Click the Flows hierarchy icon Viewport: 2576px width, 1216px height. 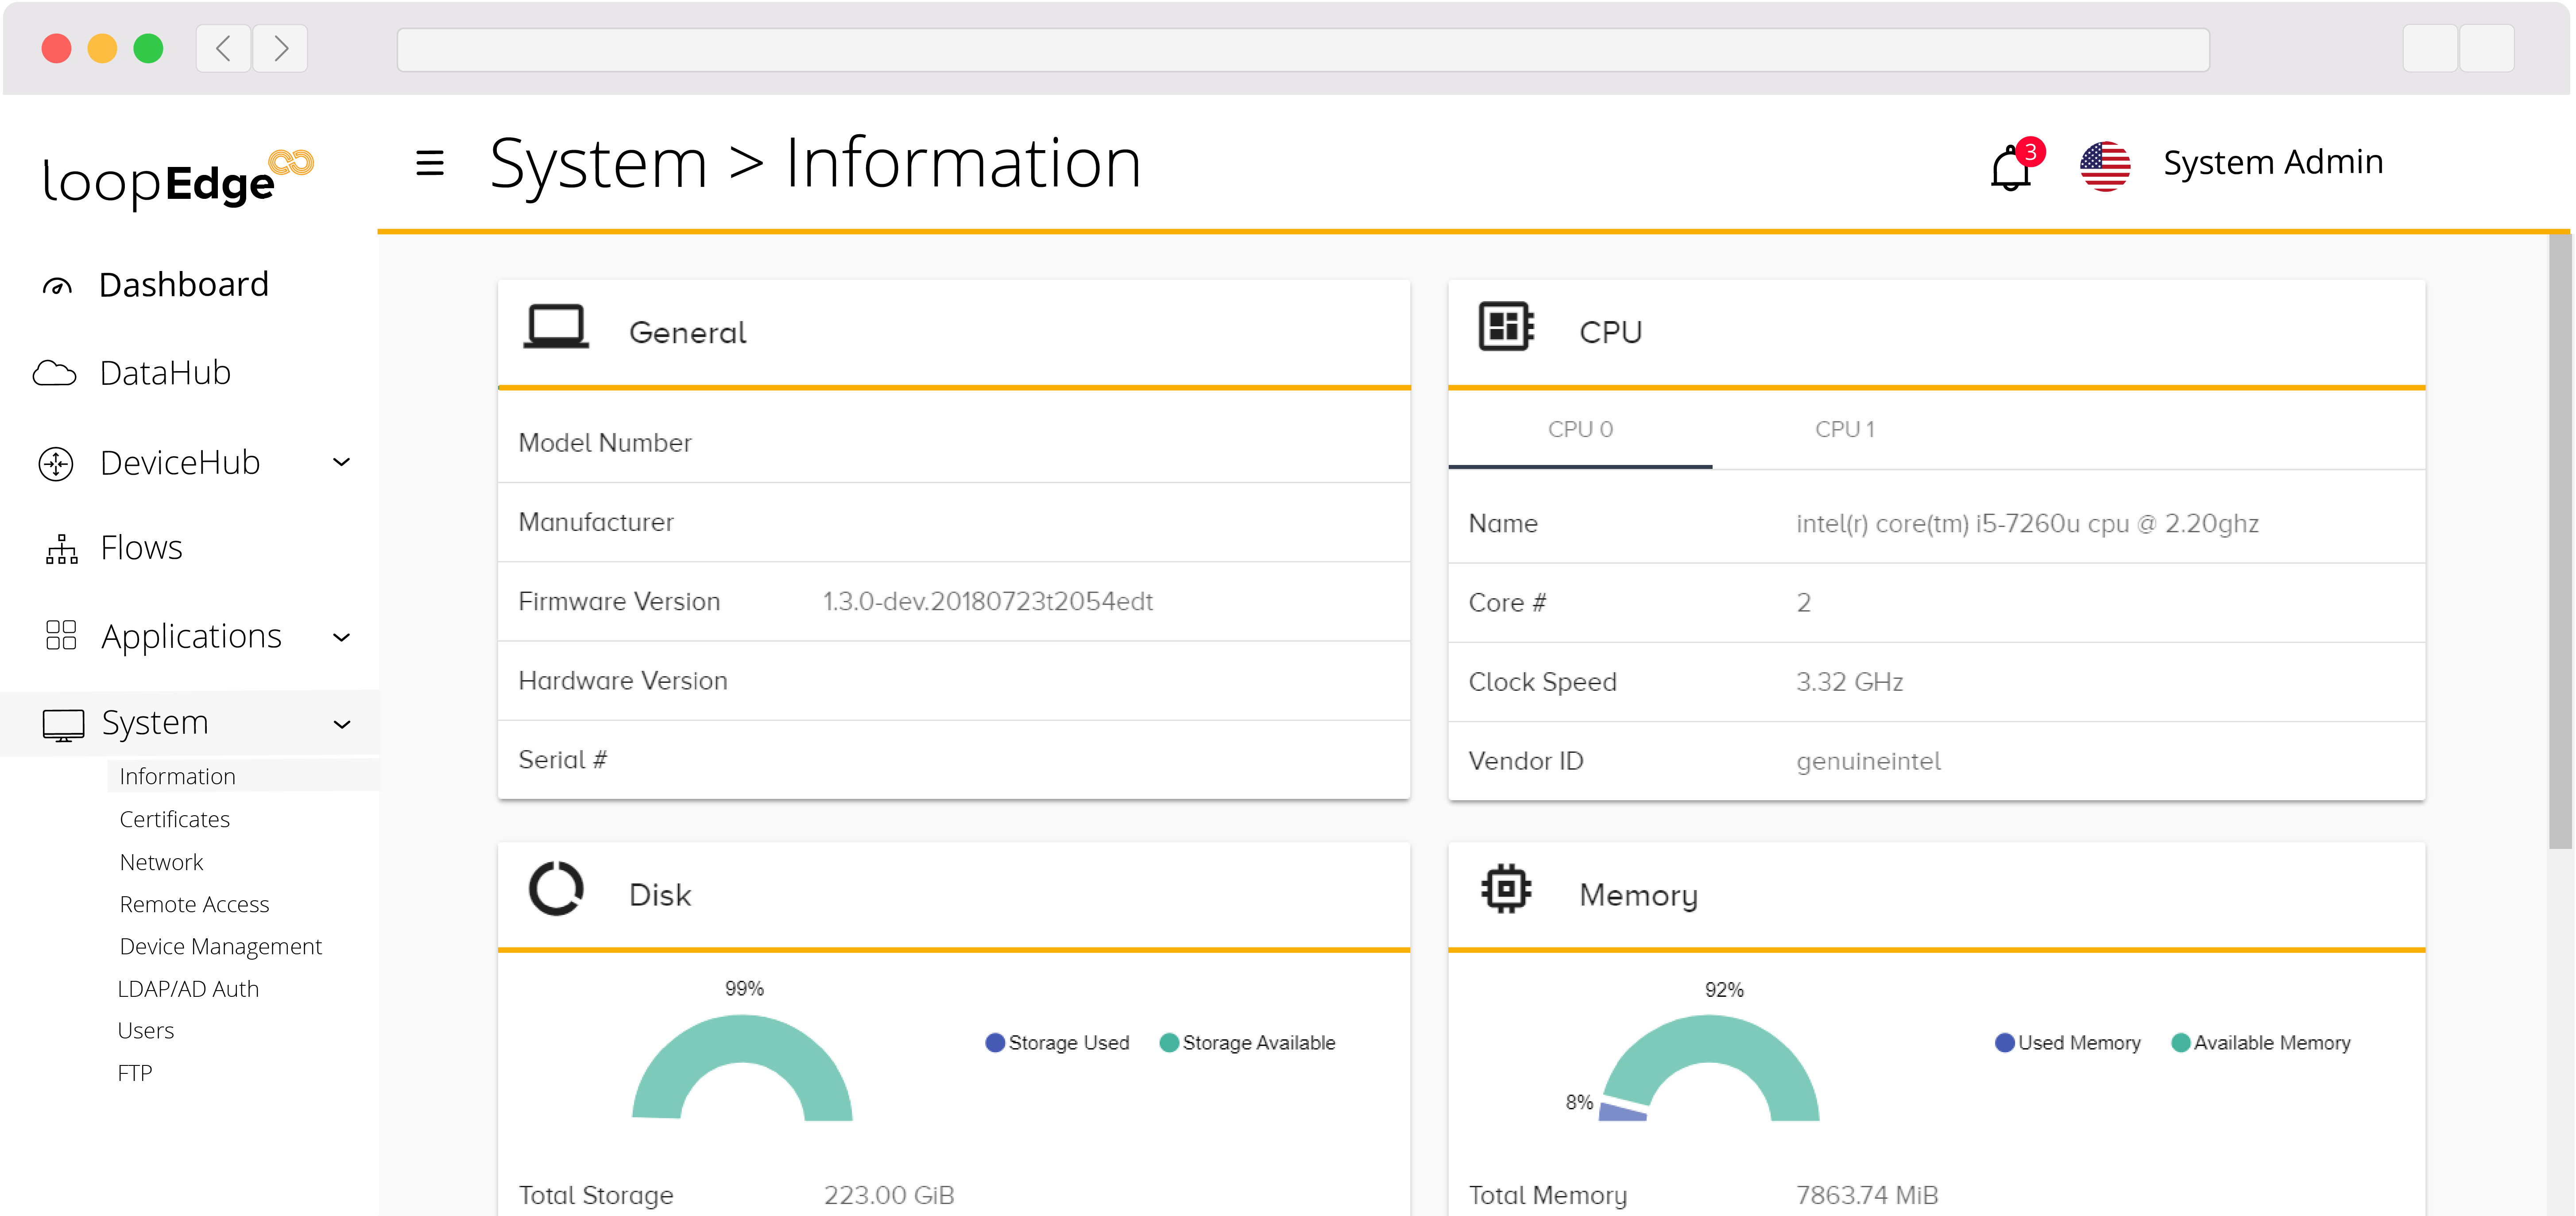(61, 549)
